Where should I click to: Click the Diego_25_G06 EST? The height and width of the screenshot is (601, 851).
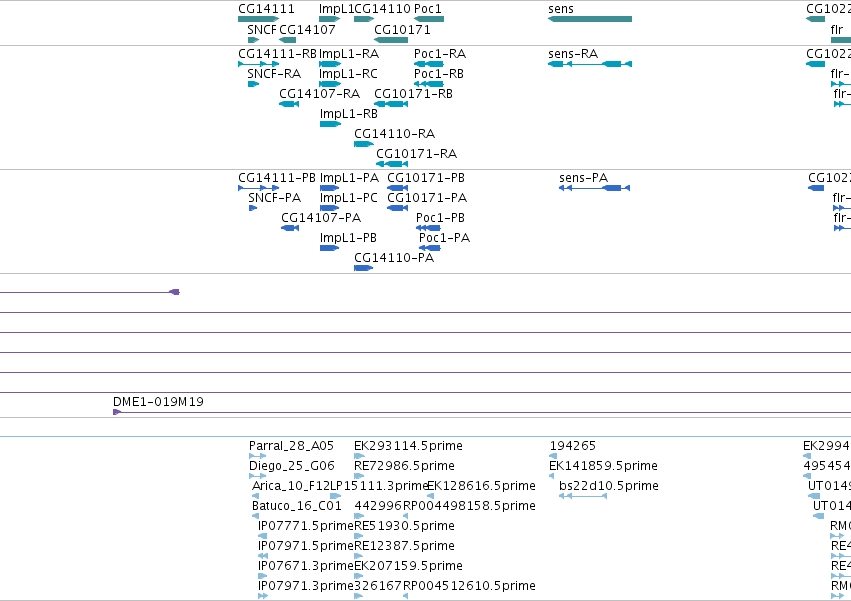pyautogui.click(x=257, y=477)
